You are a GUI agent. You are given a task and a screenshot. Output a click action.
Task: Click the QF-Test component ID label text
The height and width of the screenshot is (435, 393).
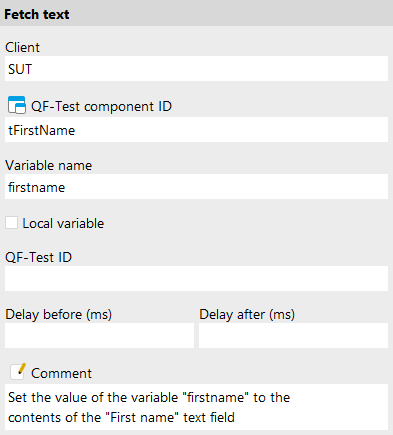[x=101, y=107]
